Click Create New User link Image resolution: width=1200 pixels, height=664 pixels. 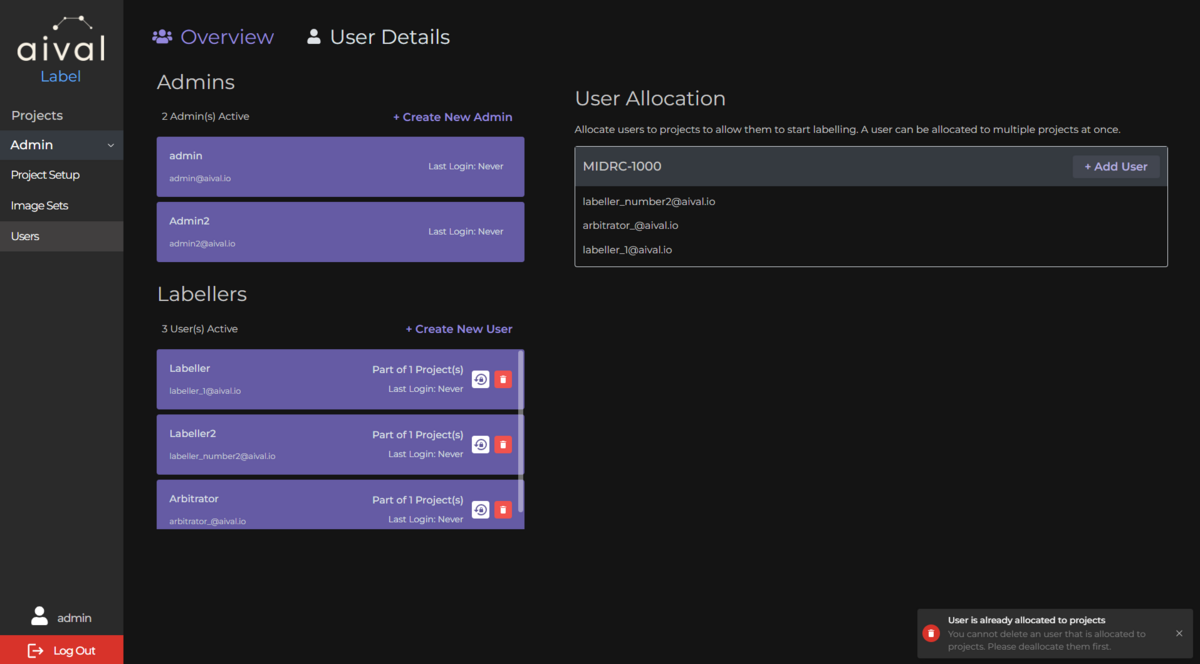coord(458,329)
